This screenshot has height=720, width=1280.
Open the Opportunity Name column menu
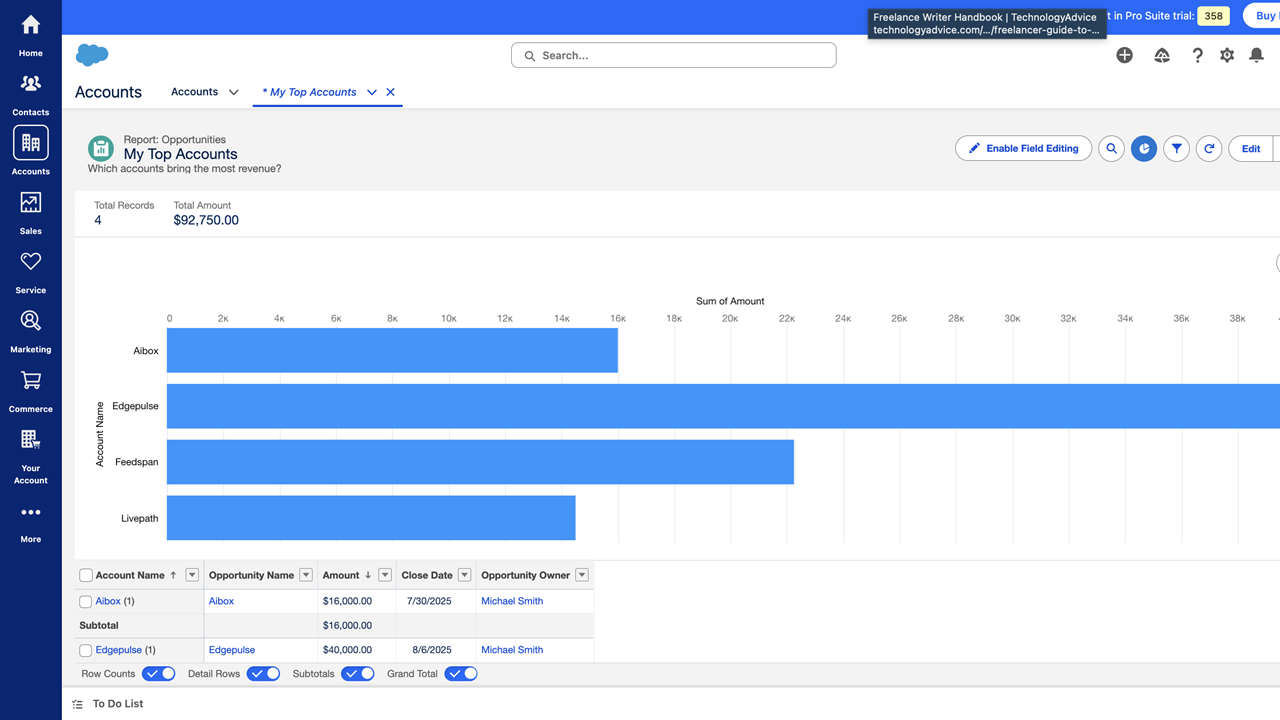(x=306, y=575)
